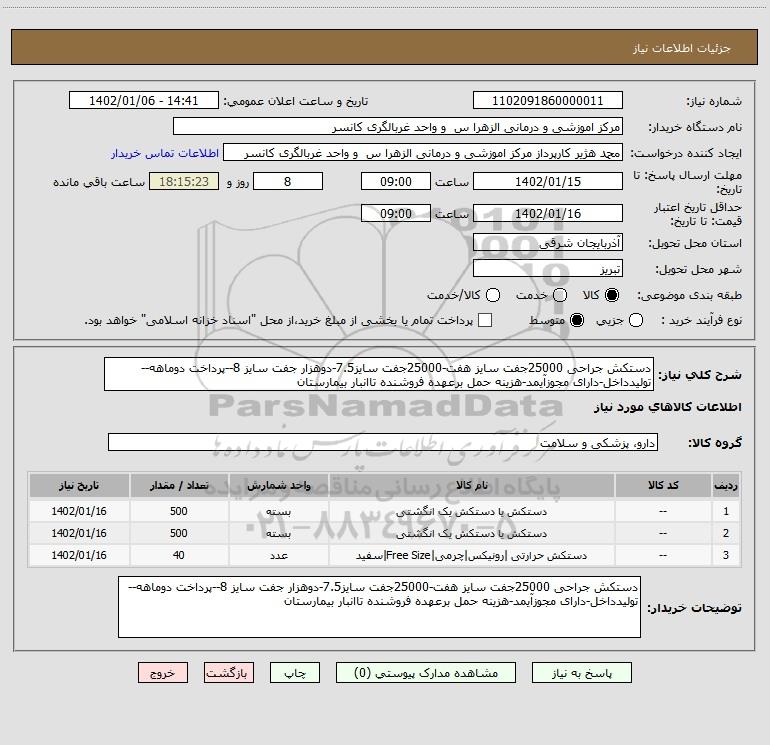Open اطلاعات تماس خریدار link
The image size is (770, 745).
[165, 153]
